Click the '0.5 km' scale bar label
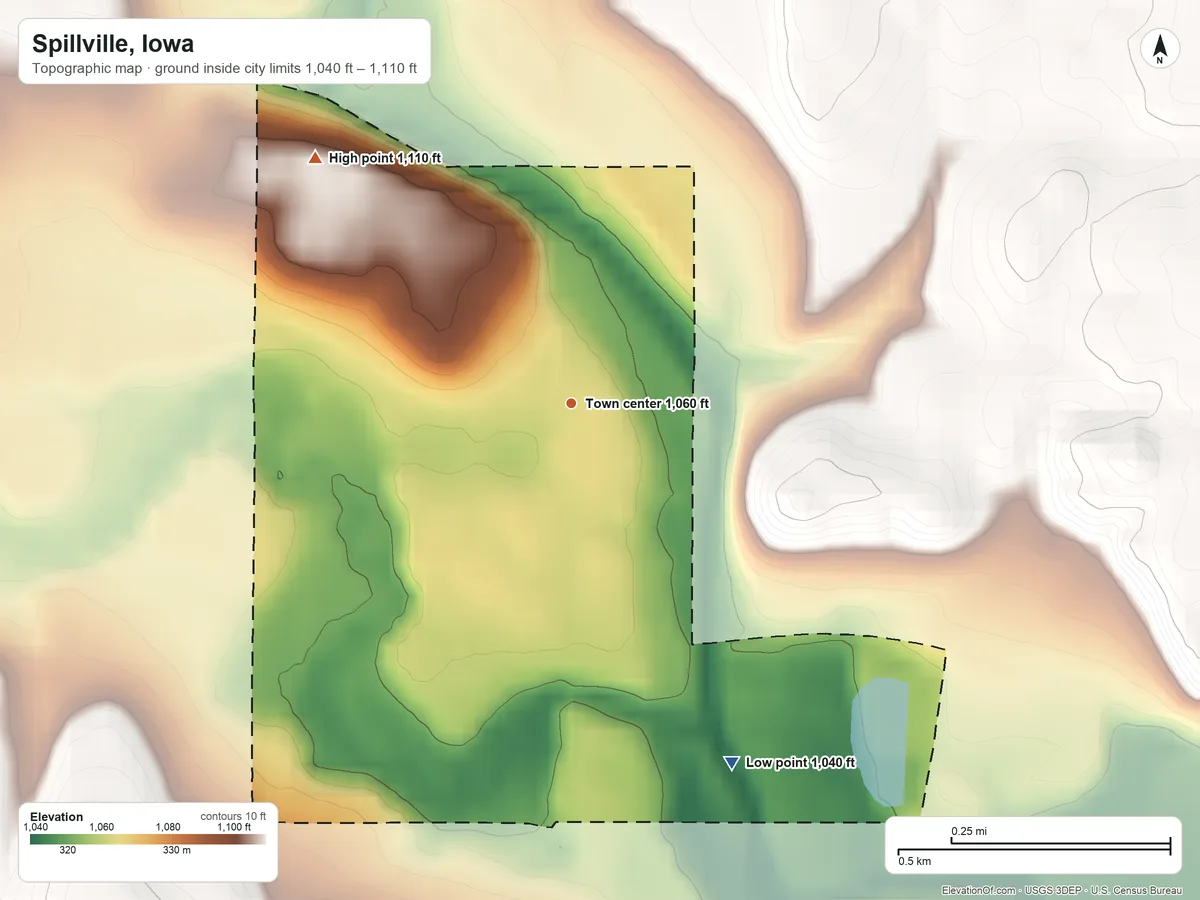The image size is (1200, 900). pyautogui.click(x=915, y=861)
